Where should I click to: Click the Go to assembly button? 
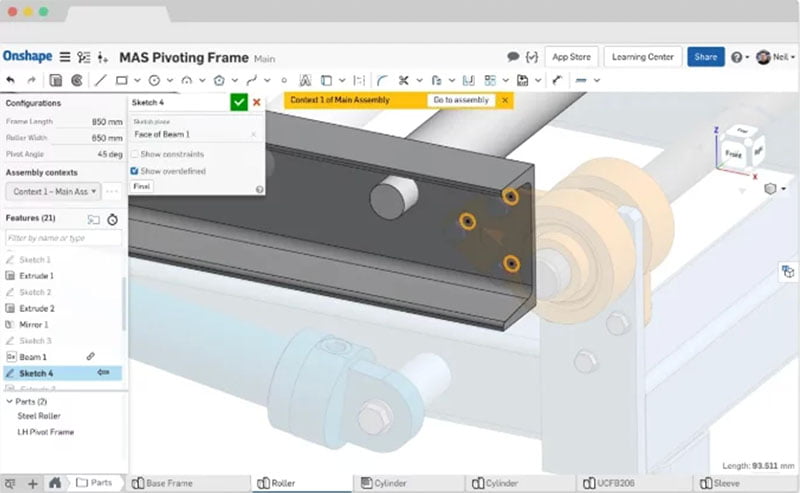[461, 100]
